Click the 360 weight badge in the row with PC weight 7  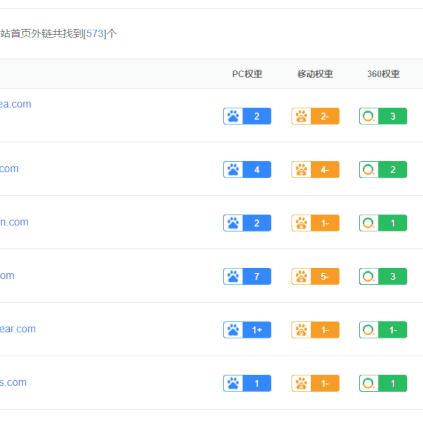point(383,276)
